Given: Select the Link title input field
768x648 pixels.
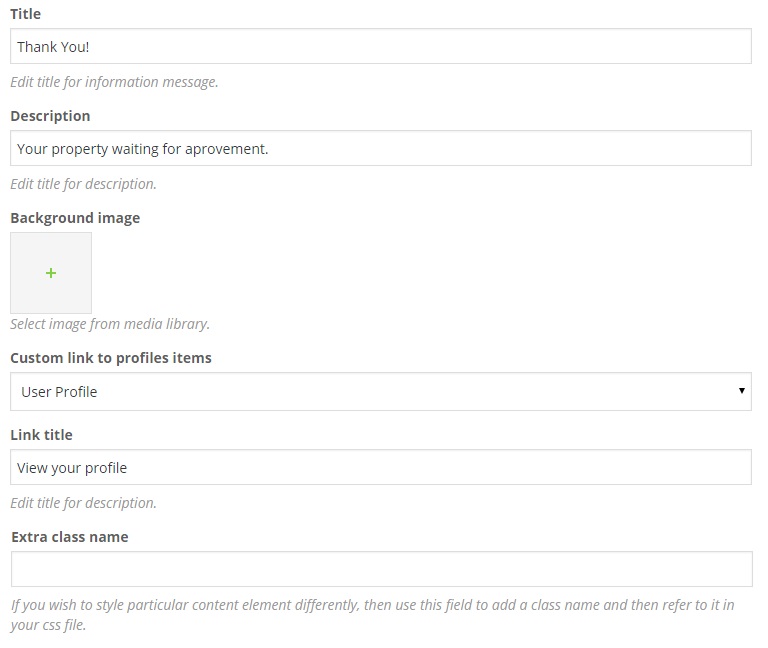Looking at the screenshot, I should pos(380,468).
